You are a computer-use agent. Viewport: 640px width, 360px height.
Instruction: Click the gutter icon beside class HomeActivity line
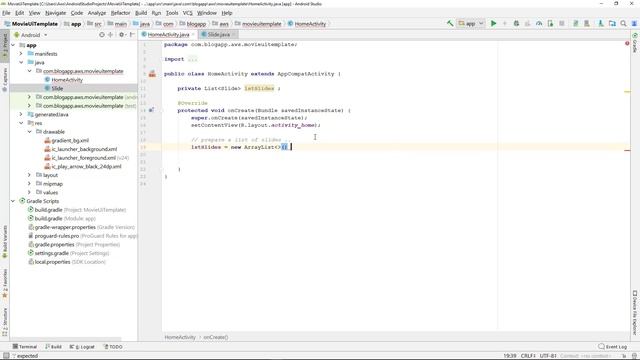(152, 74)
